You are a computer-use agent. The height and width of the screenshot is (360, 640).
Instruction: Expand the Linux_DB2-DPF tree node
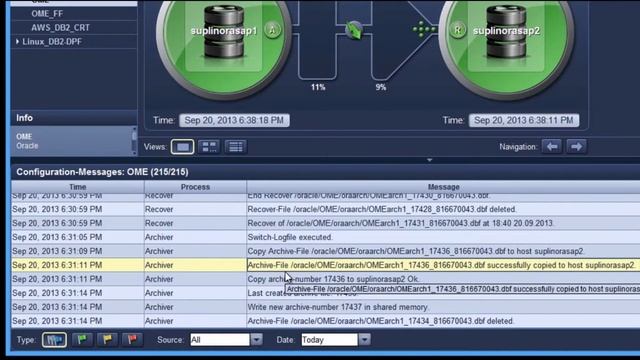click(x=17, y=42)
